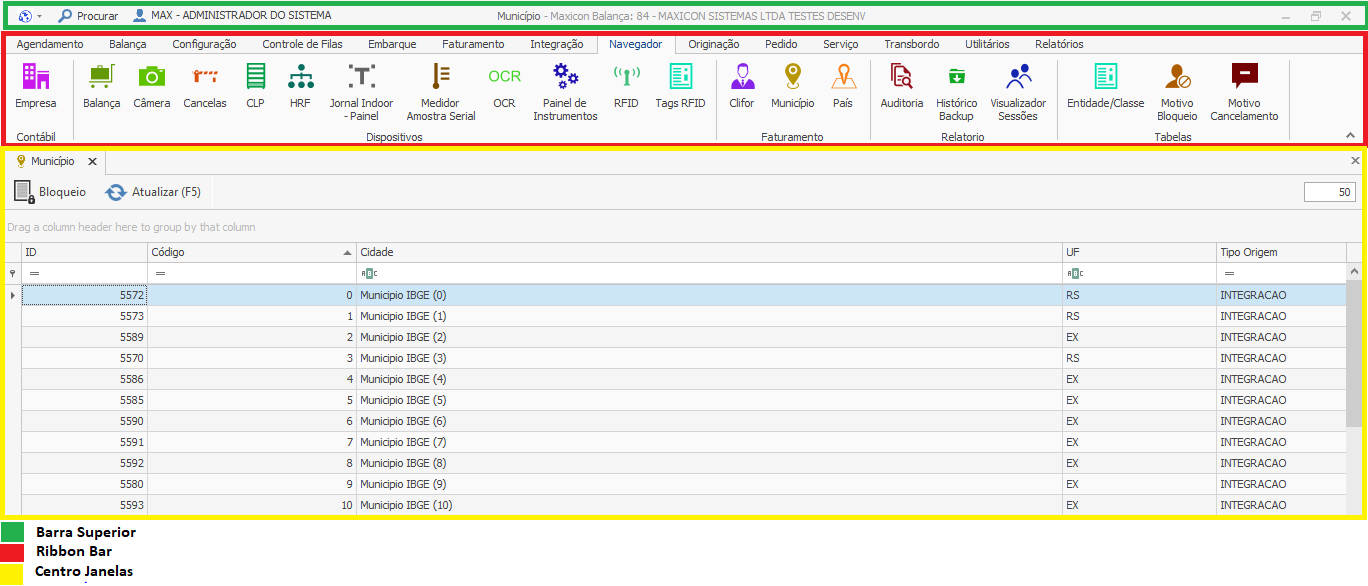
Task: Click the globe icon in the title bar
Action: pyautogui.click(x=25, y=16)
